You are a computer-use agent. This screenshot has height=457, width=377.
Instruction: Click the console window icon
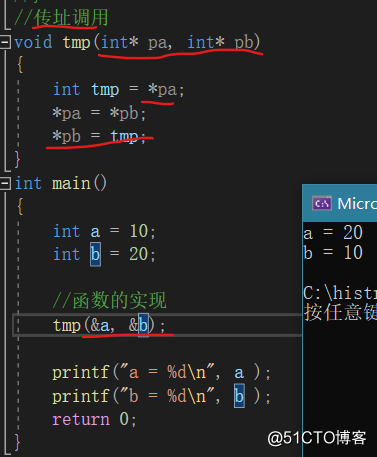click(322, 203)
